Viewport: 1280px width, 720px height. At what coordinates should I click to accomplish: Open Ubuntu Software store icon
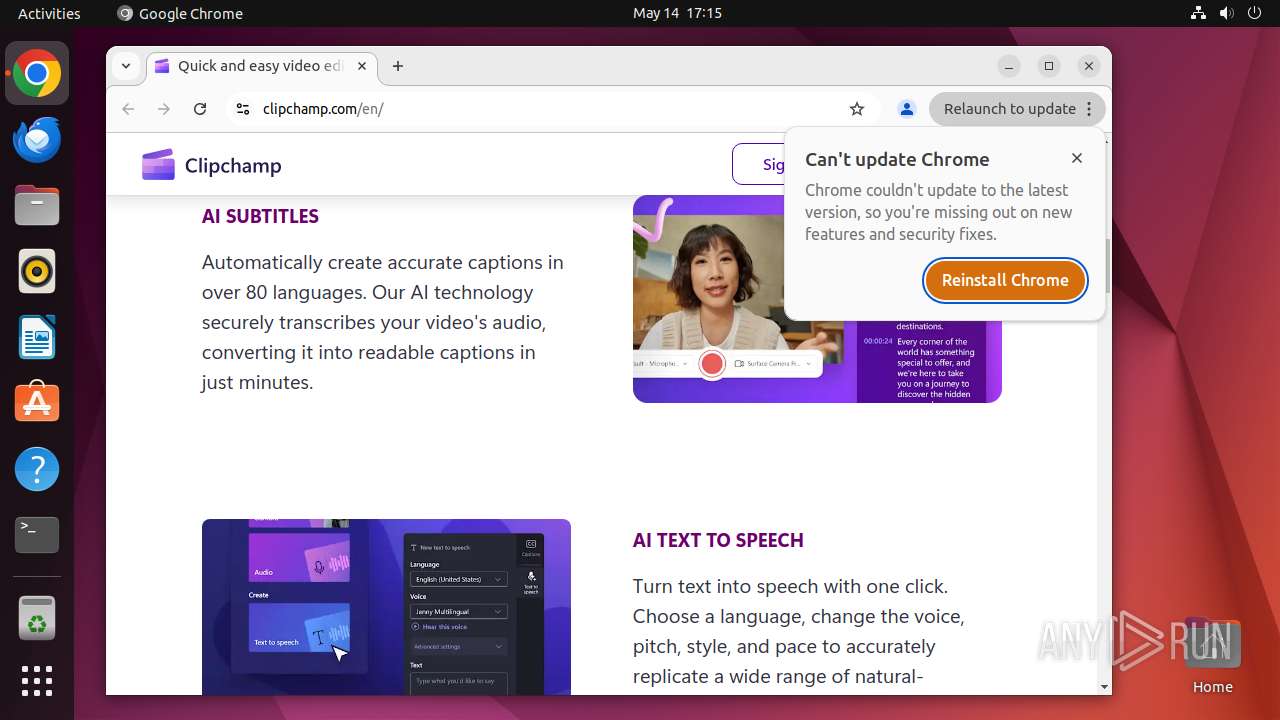click(x=37, y=403)
